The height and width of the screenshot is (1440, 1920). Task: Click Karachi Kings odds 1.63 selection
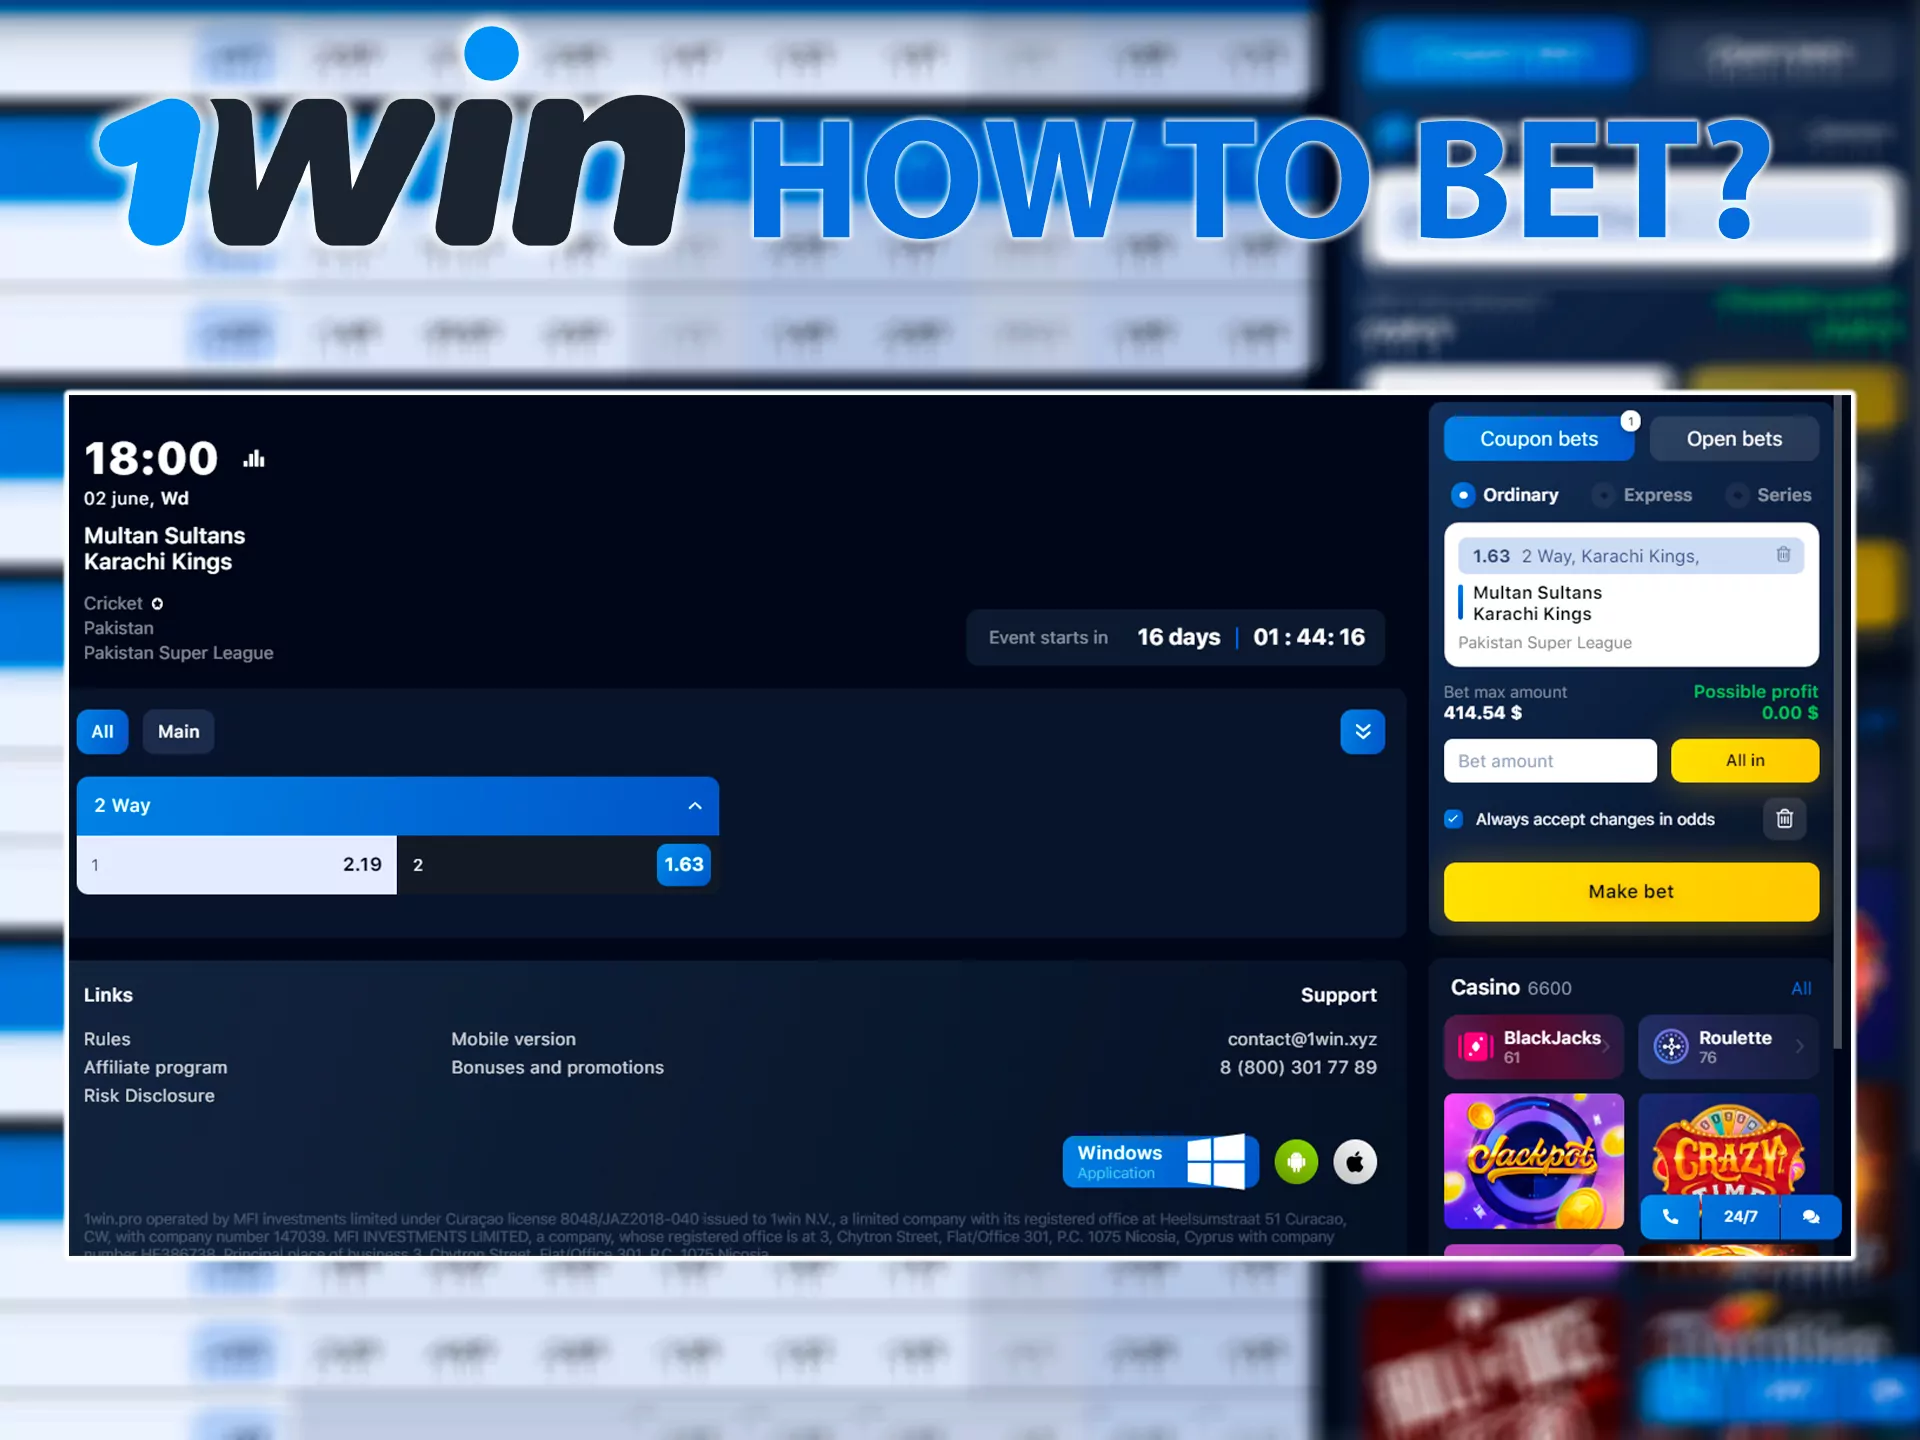coord(682,864)
